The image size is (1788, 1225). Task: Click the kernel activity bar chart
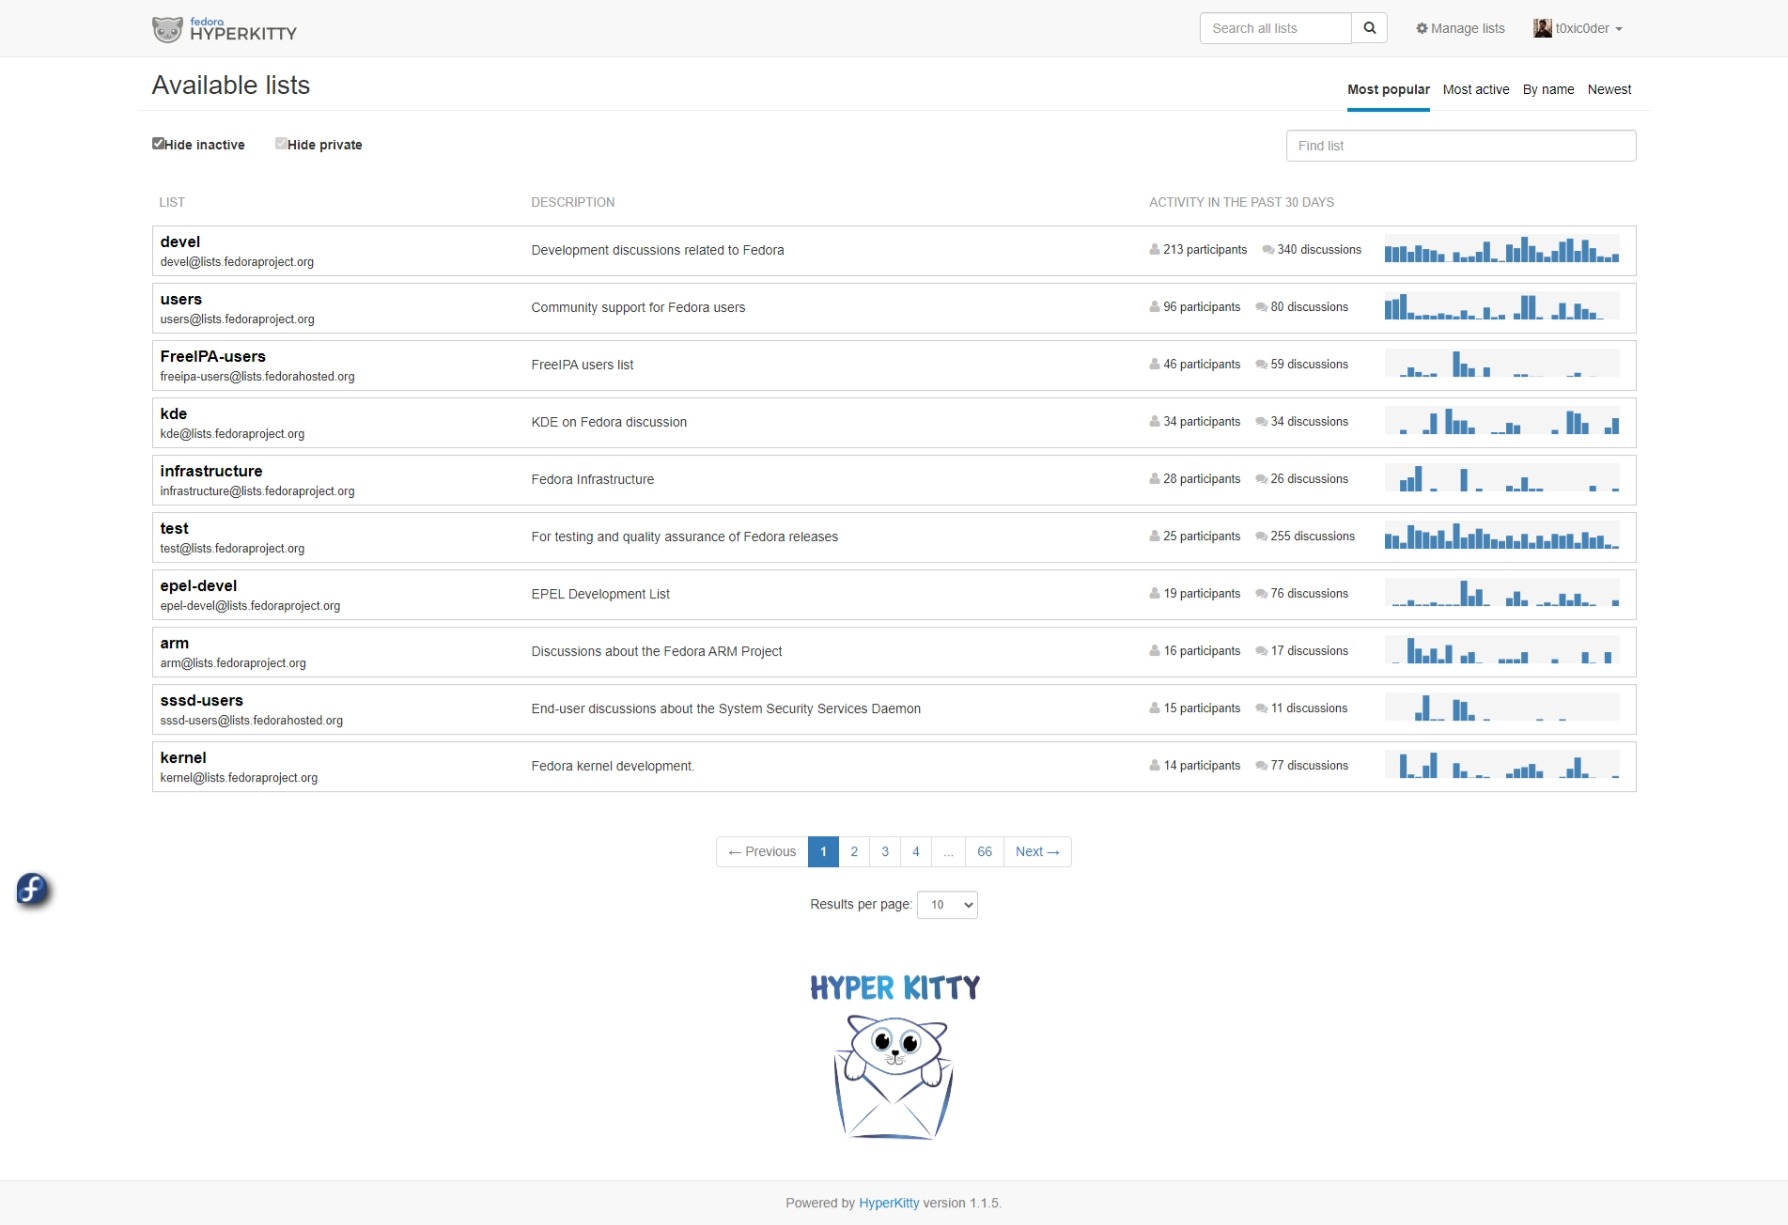click(1501, 766)
